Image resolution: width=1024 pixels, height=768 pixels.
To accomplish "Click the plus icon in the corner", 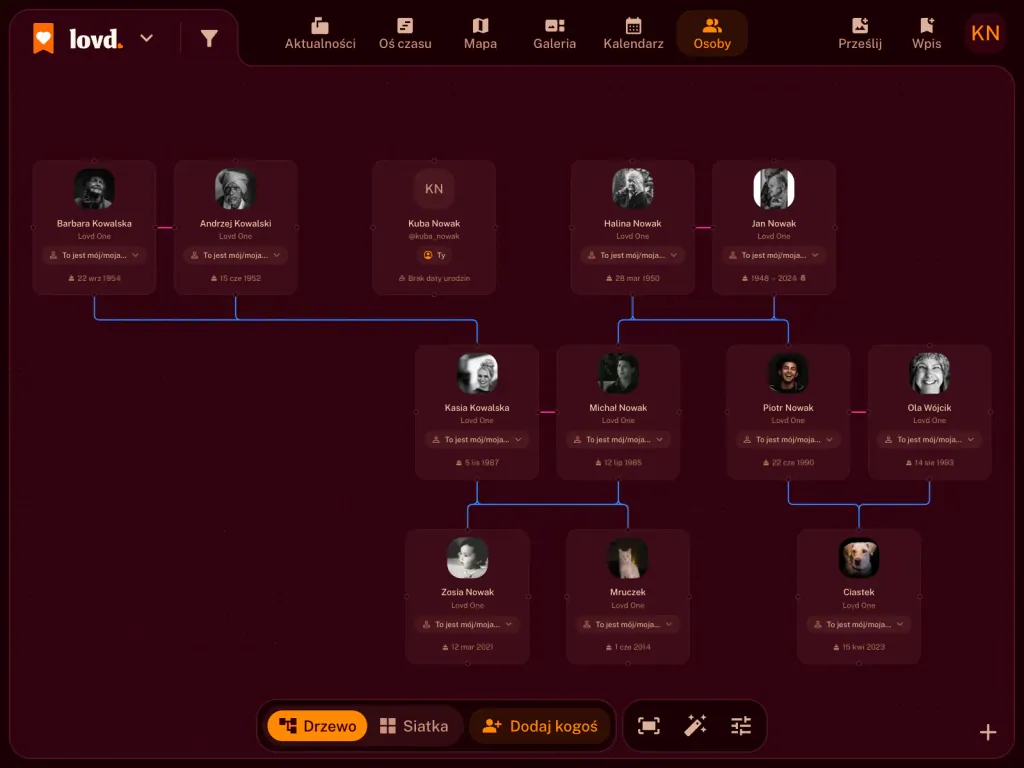I will tap(987, 732).
